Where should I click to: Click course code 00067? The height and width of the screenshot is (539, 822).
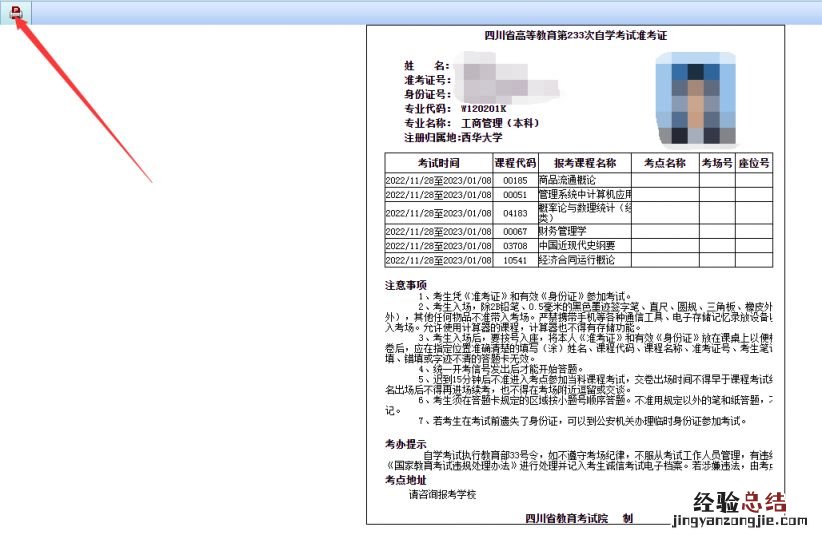515,231
